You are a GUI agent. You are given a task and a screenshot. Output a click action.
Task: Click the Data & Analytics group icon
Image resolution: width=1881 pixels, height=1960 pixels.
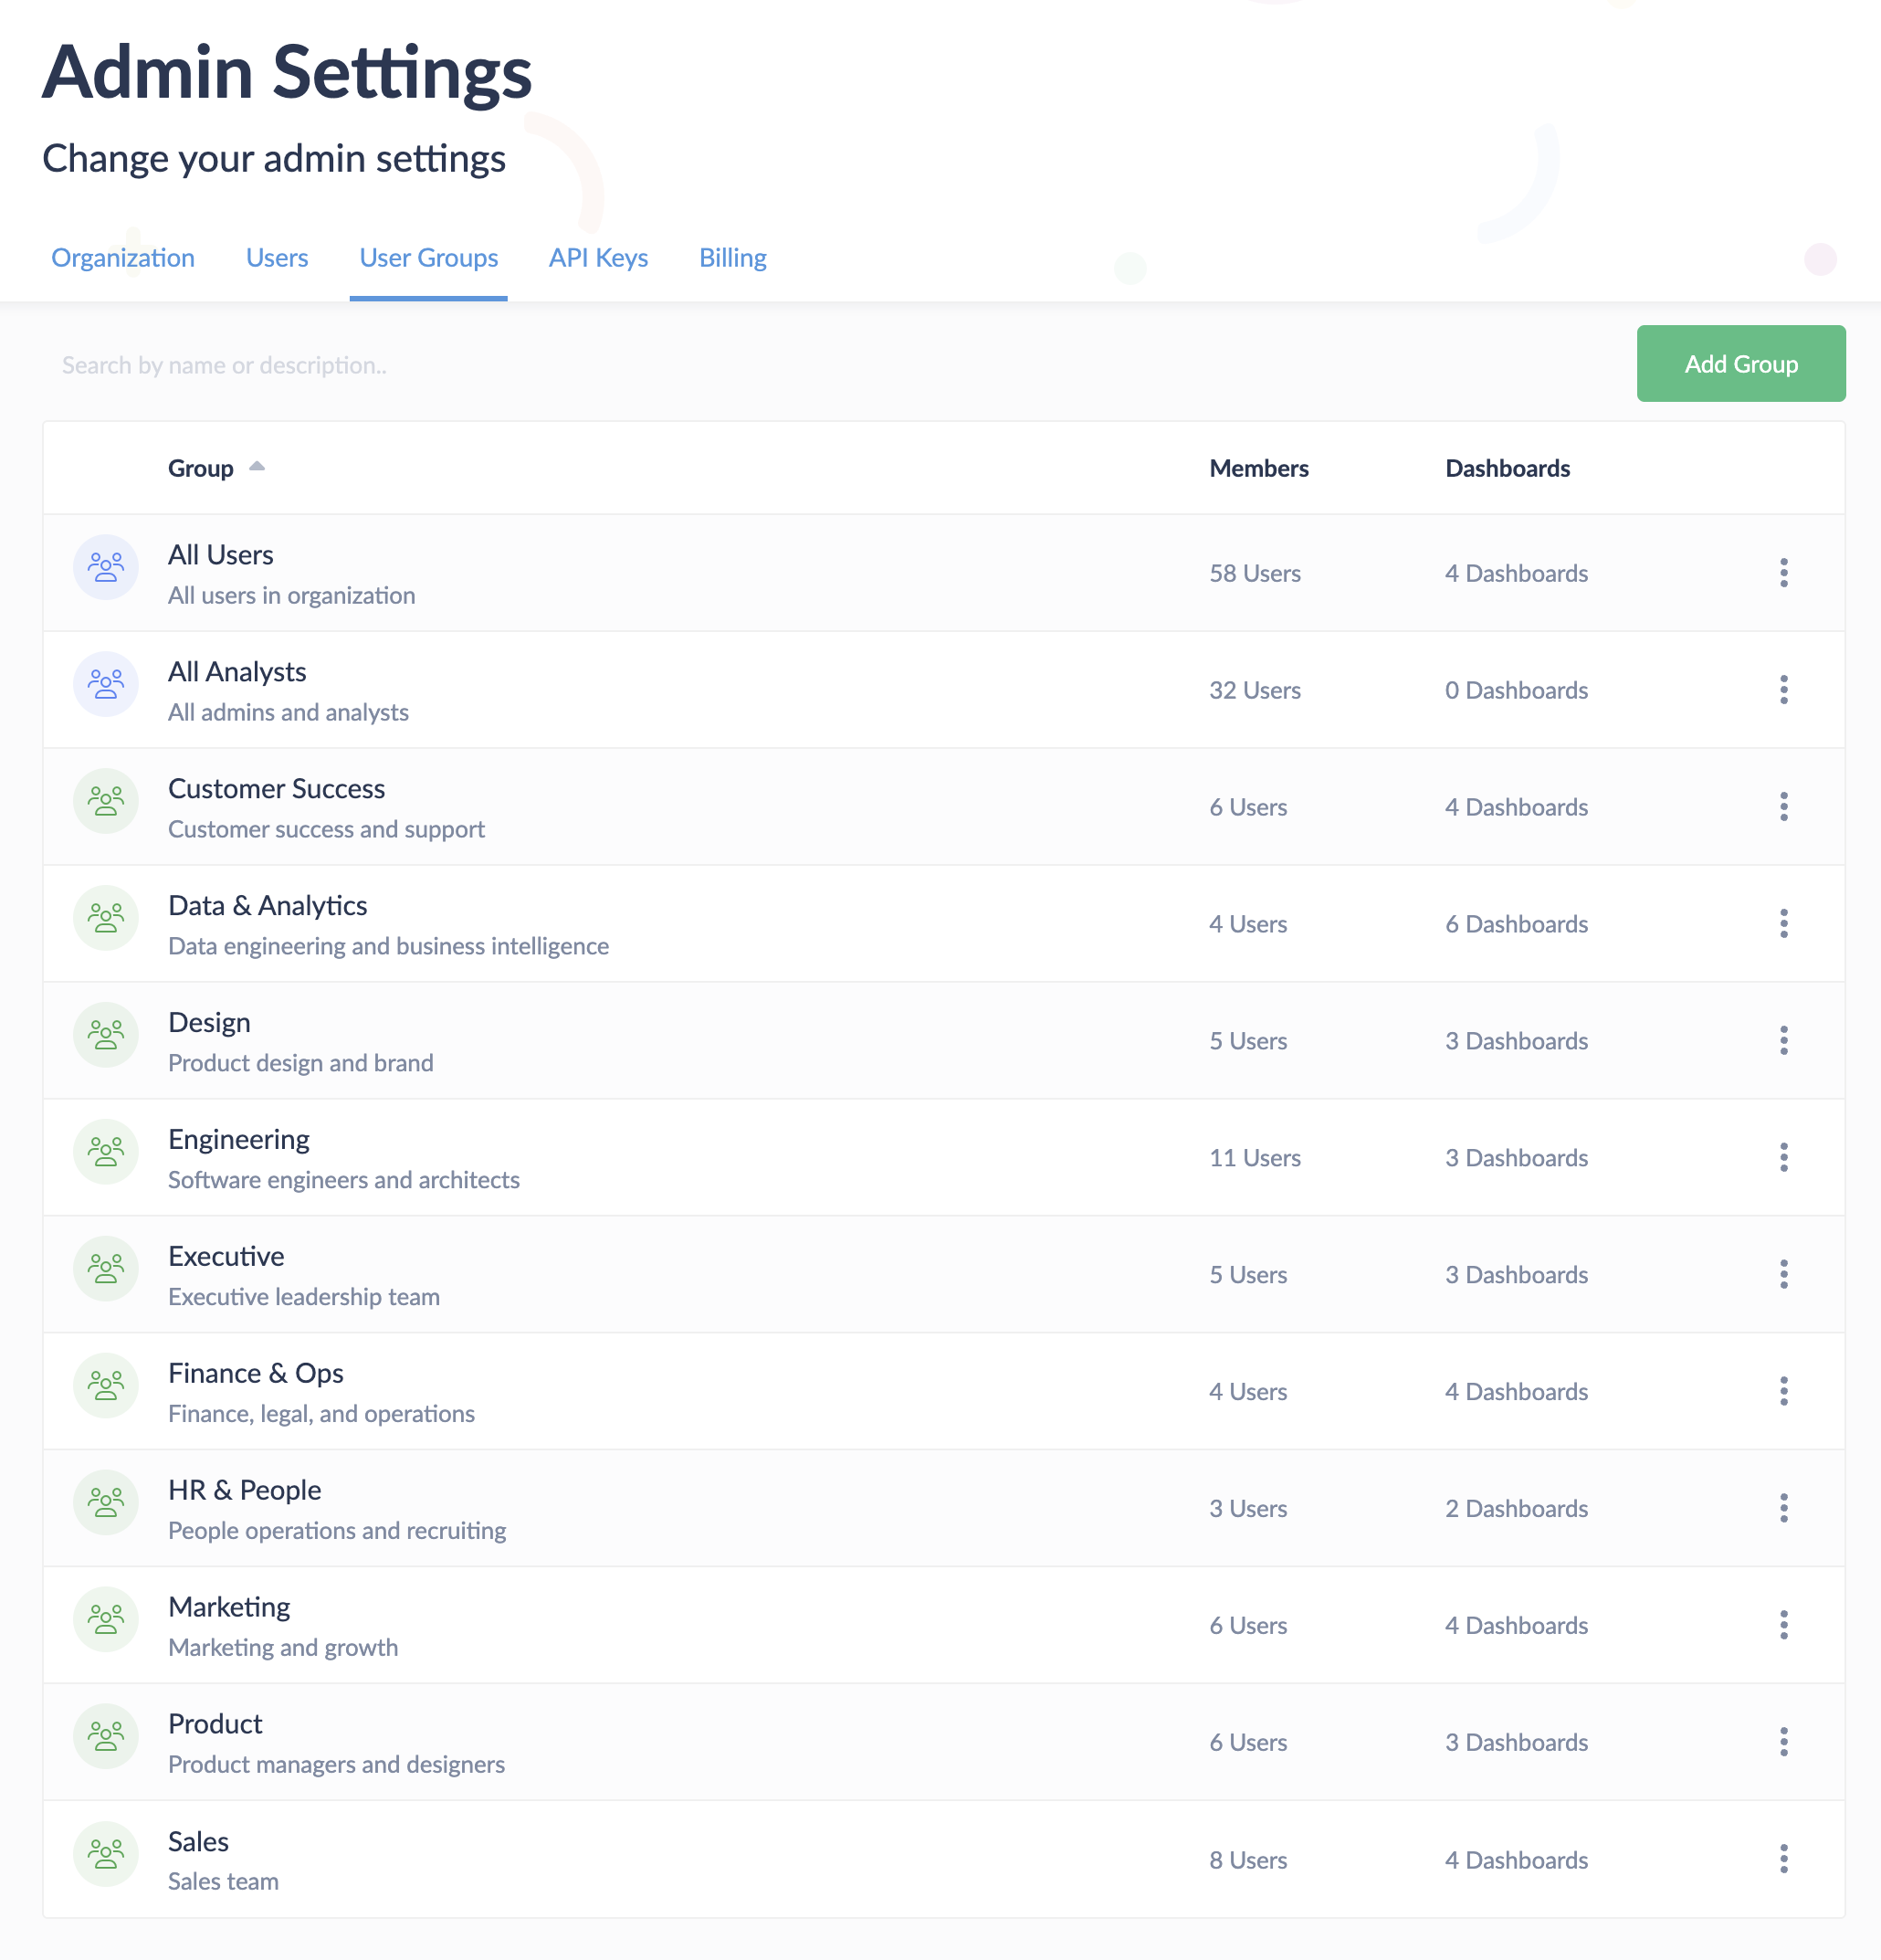click(x=105, y=917)
